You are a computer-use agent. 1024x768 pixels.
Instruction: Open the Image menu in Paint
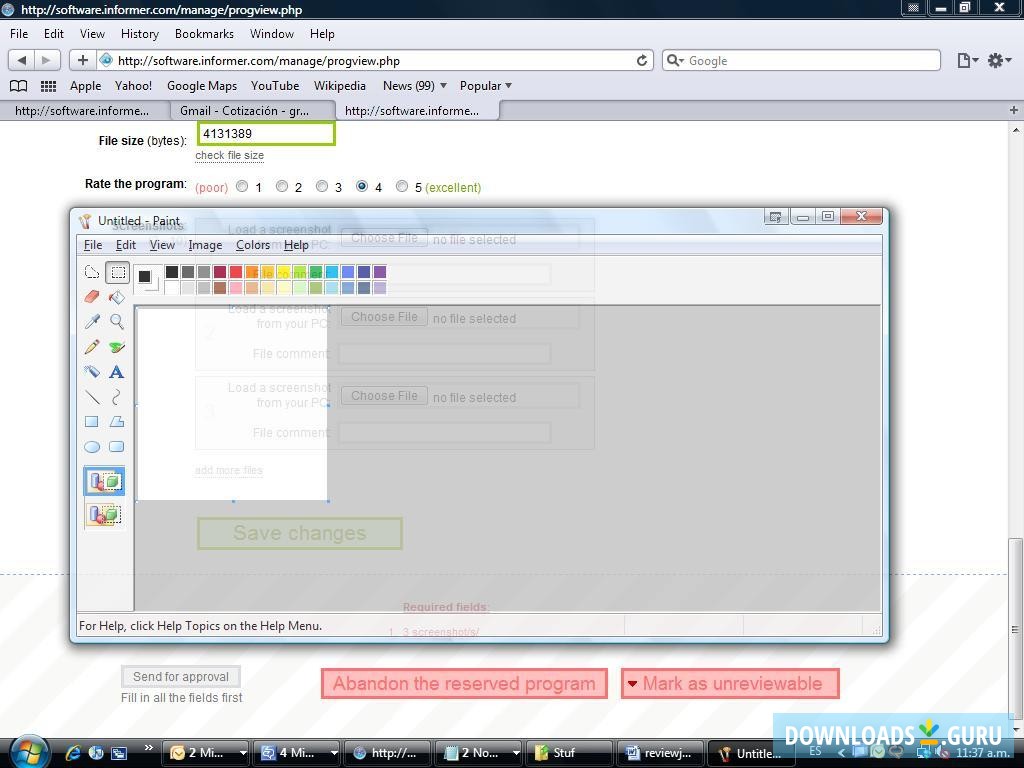(x=205, y=245)
